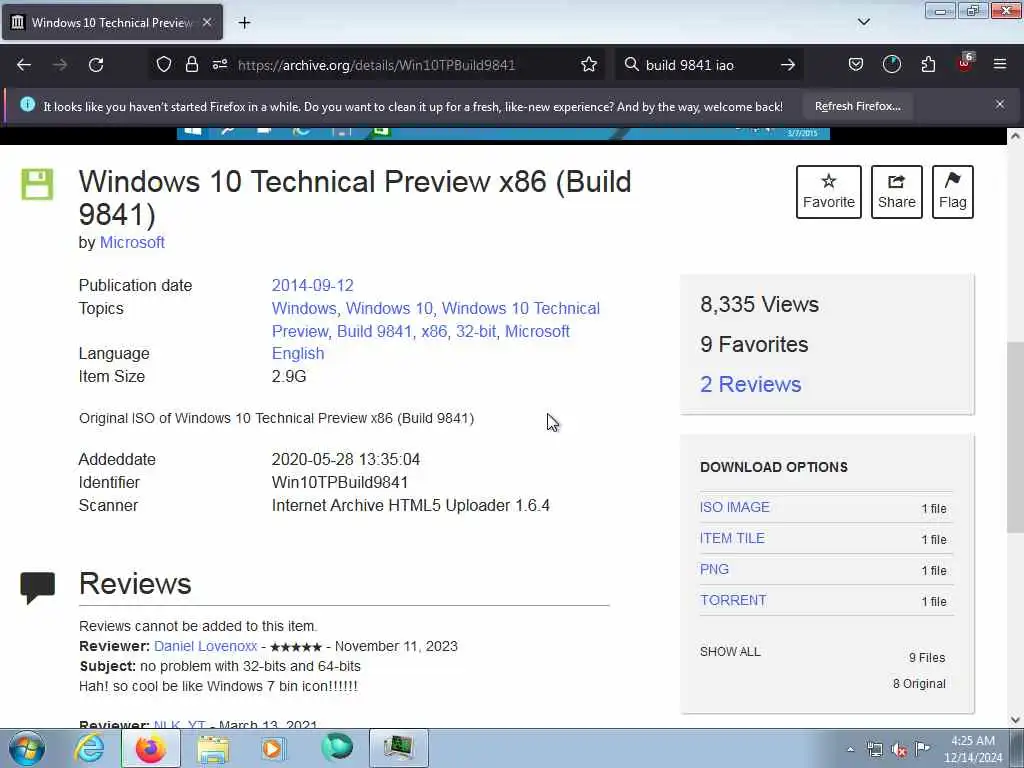Image resolution: width=1024 pixels, height=768 pixels.
Task: Open the Action Center flag tray icon
Action: [923, 748]
